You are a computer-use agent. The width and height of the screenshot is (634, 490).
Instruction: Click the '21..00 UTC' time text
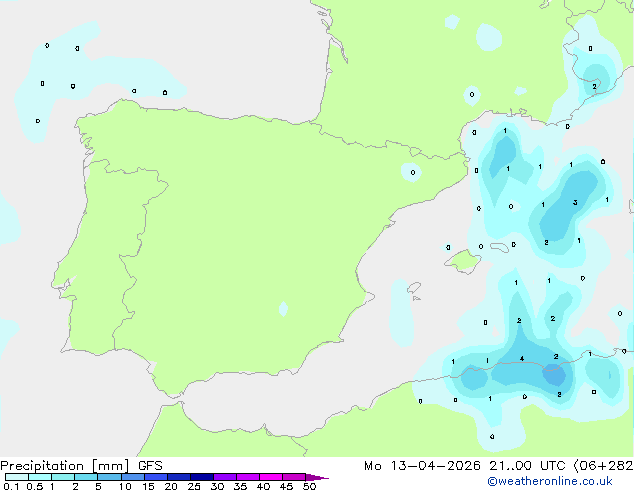tap(527, 466)
